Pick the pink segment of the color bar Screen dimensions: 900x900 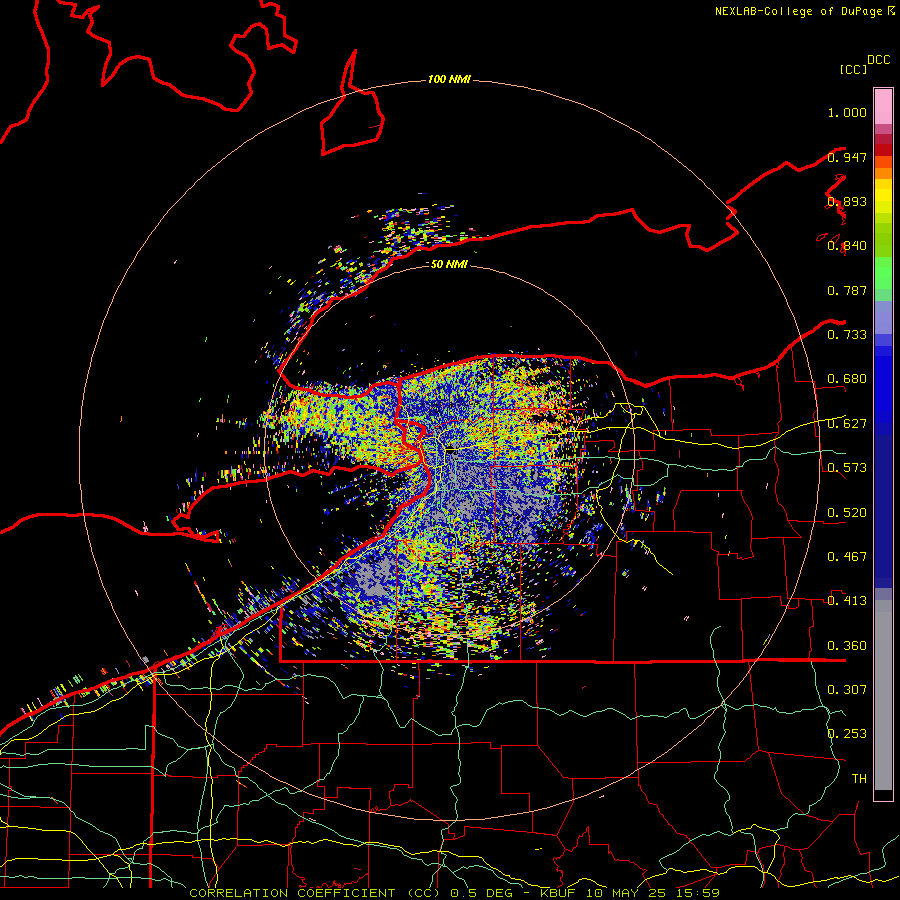883,106
